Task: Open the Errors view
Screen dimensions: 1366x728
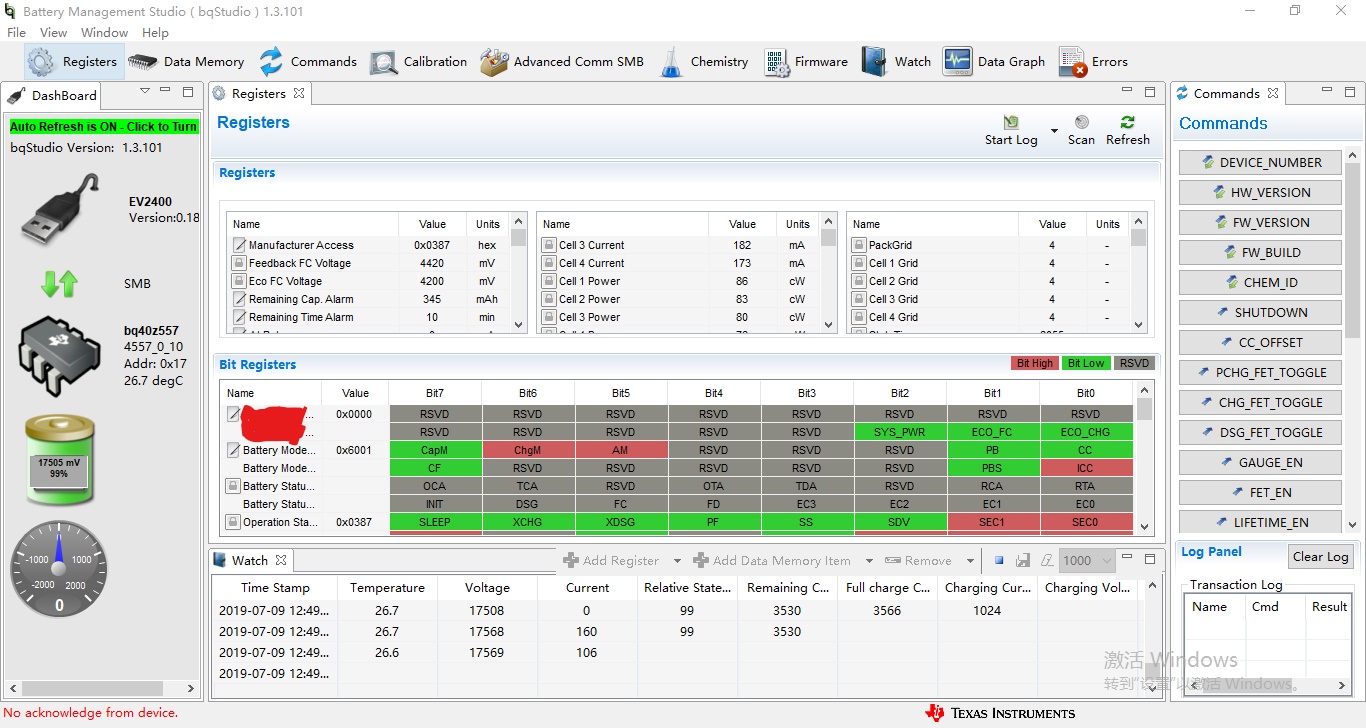Action: pyautogui.click(x=1093, y=62)
